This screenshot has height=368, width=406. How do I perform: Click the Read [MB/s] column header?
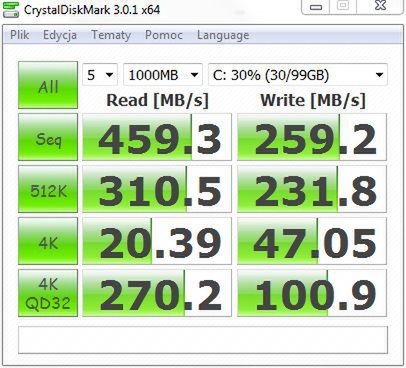pos(157,100)
